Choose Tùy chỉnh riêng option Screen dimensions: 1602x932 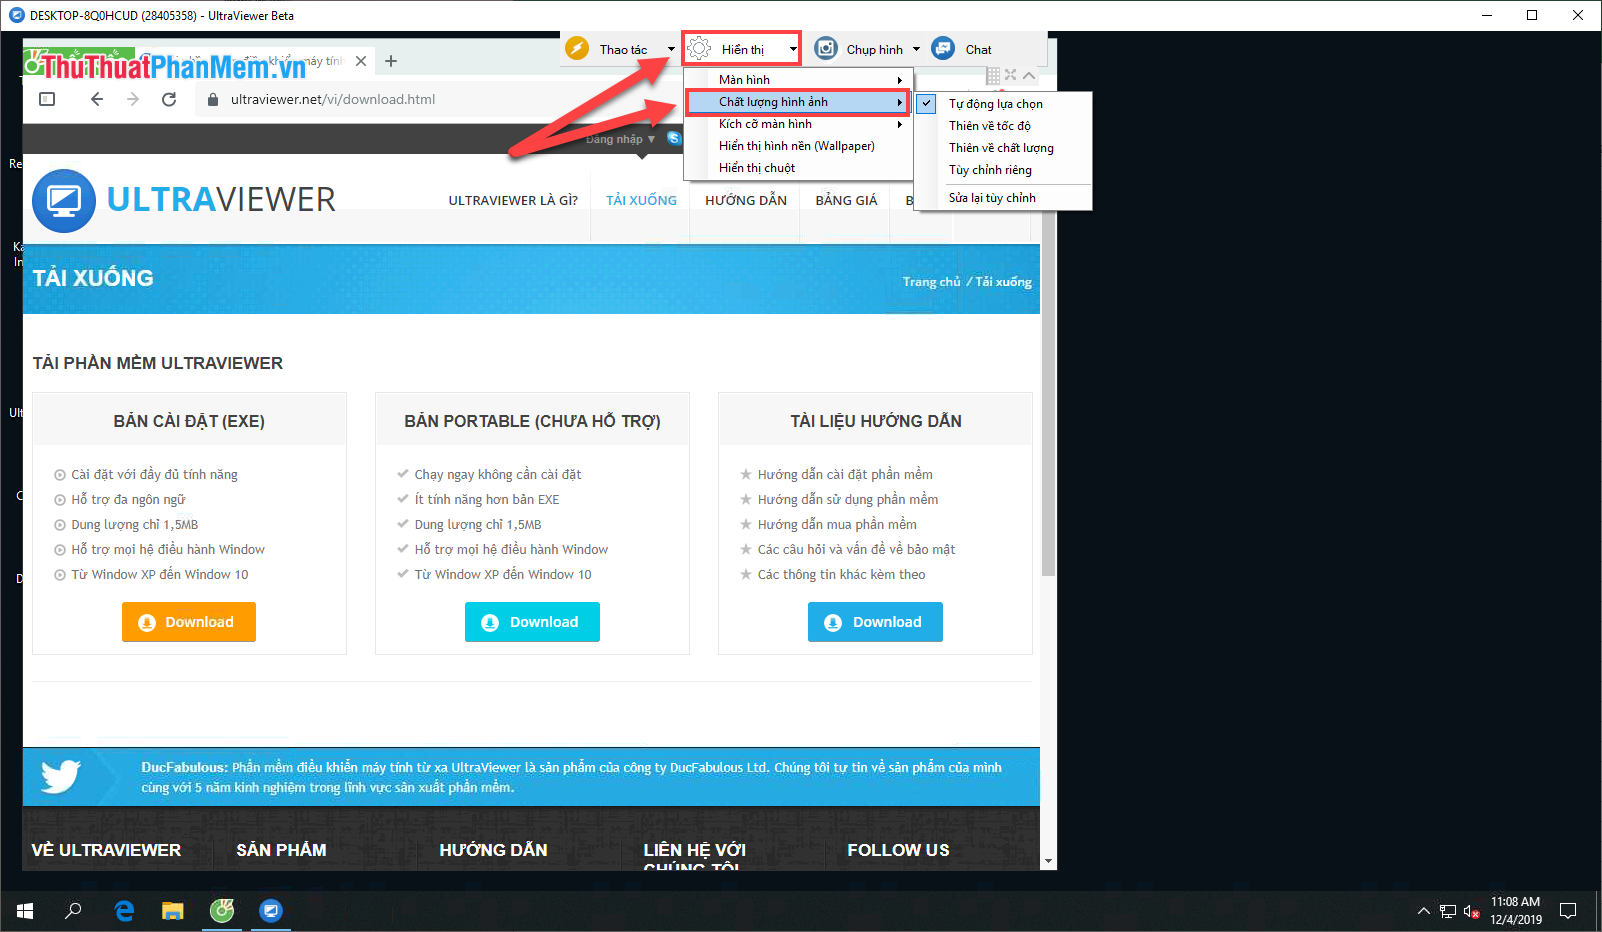click(1003, 170)
